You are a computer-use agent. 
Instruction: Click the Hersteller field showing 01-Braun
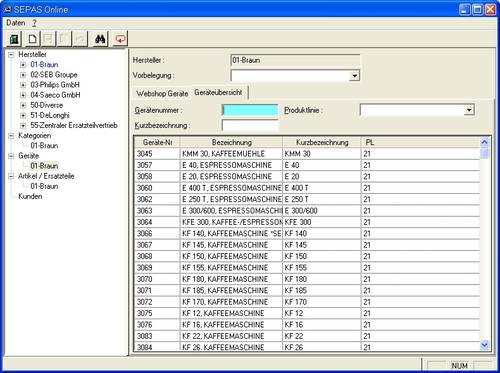[x=295, y=60]
